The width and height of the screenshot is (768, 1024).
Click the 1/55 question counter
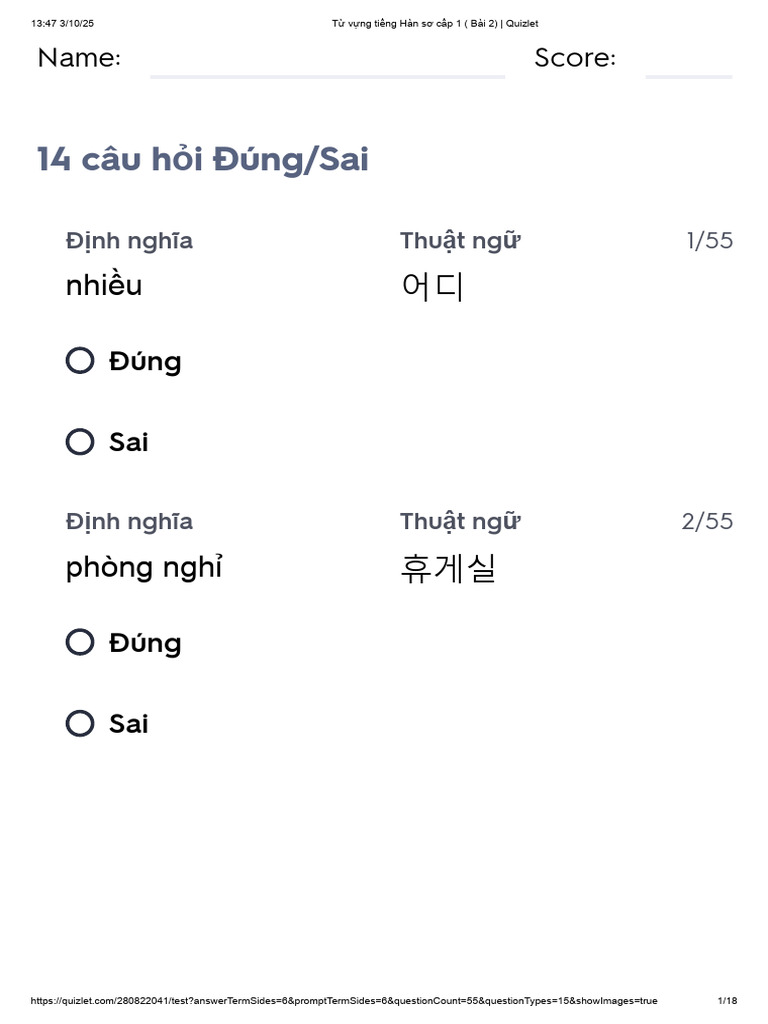[x=709, y=241]
